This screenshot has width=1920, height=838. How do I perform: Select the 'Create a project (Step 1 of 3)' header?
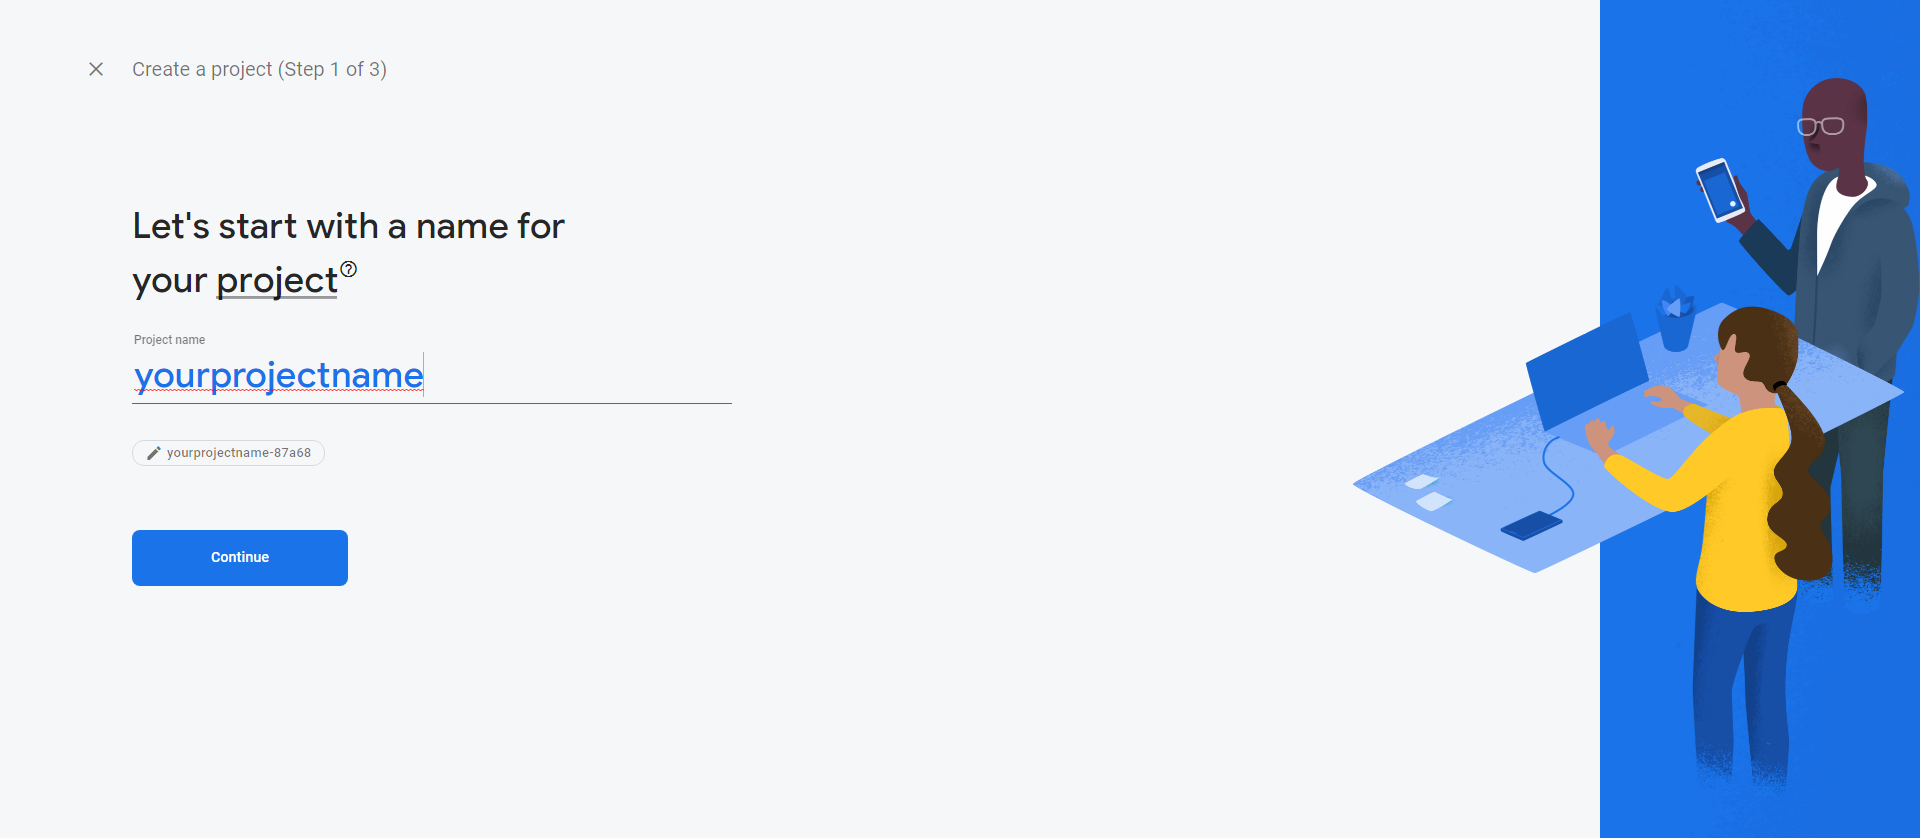coord(260,69)
